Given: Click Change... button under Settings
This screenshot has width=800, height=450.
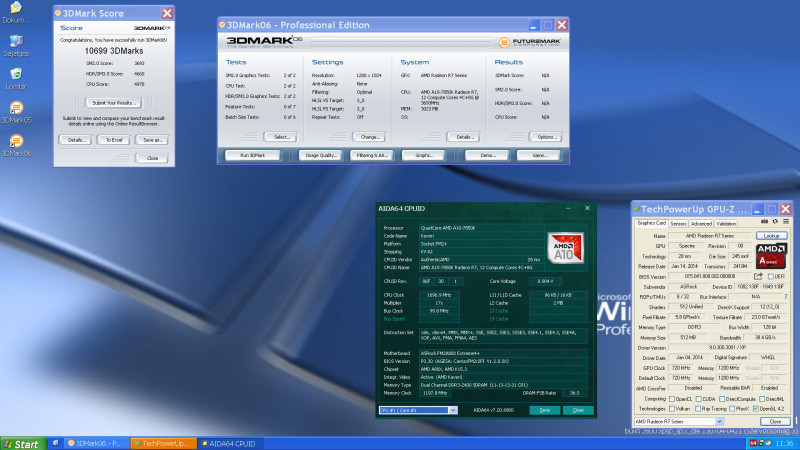Looking at the screenshot, I should [x=369, y=137].
